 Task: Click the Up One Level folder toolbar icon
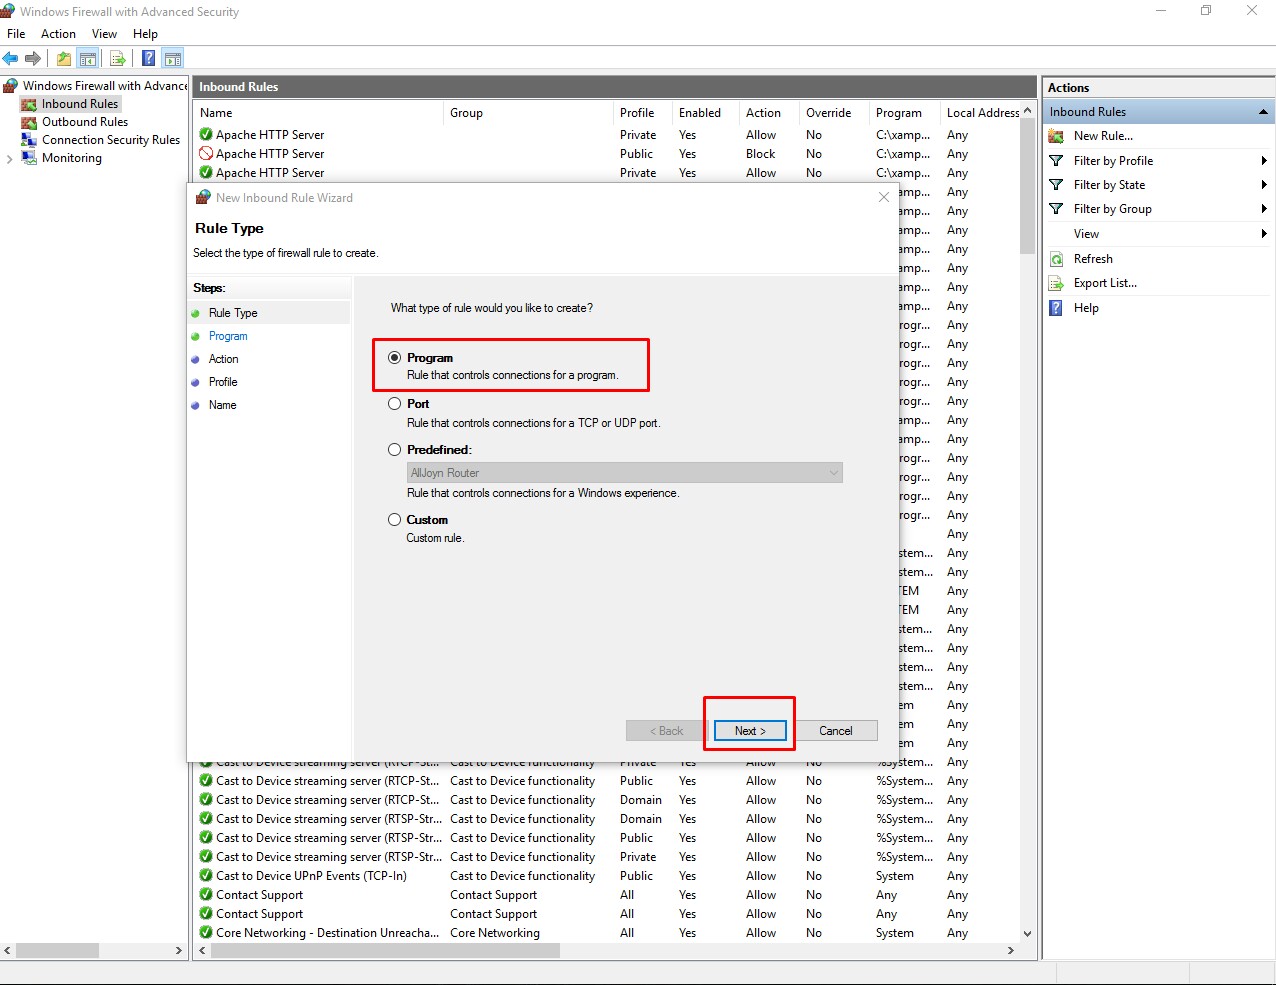tap(64, 58)
